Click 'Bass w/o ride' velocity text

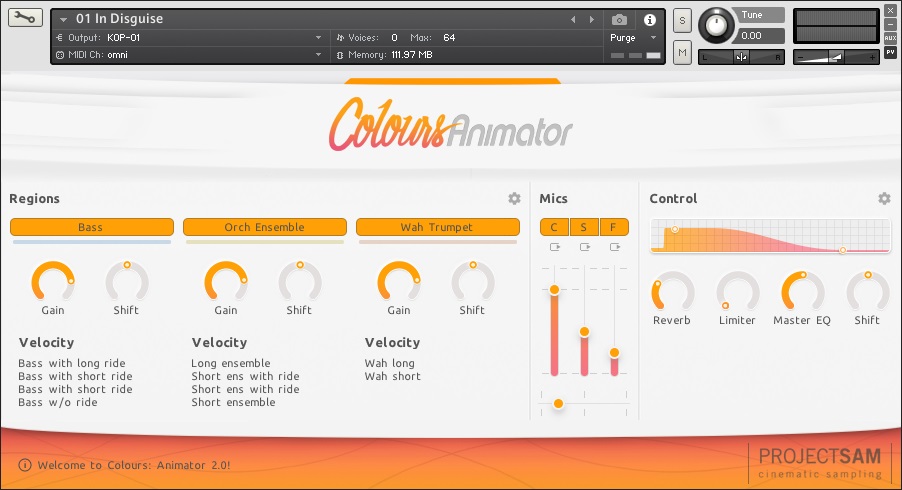click(x=58, y=403)
